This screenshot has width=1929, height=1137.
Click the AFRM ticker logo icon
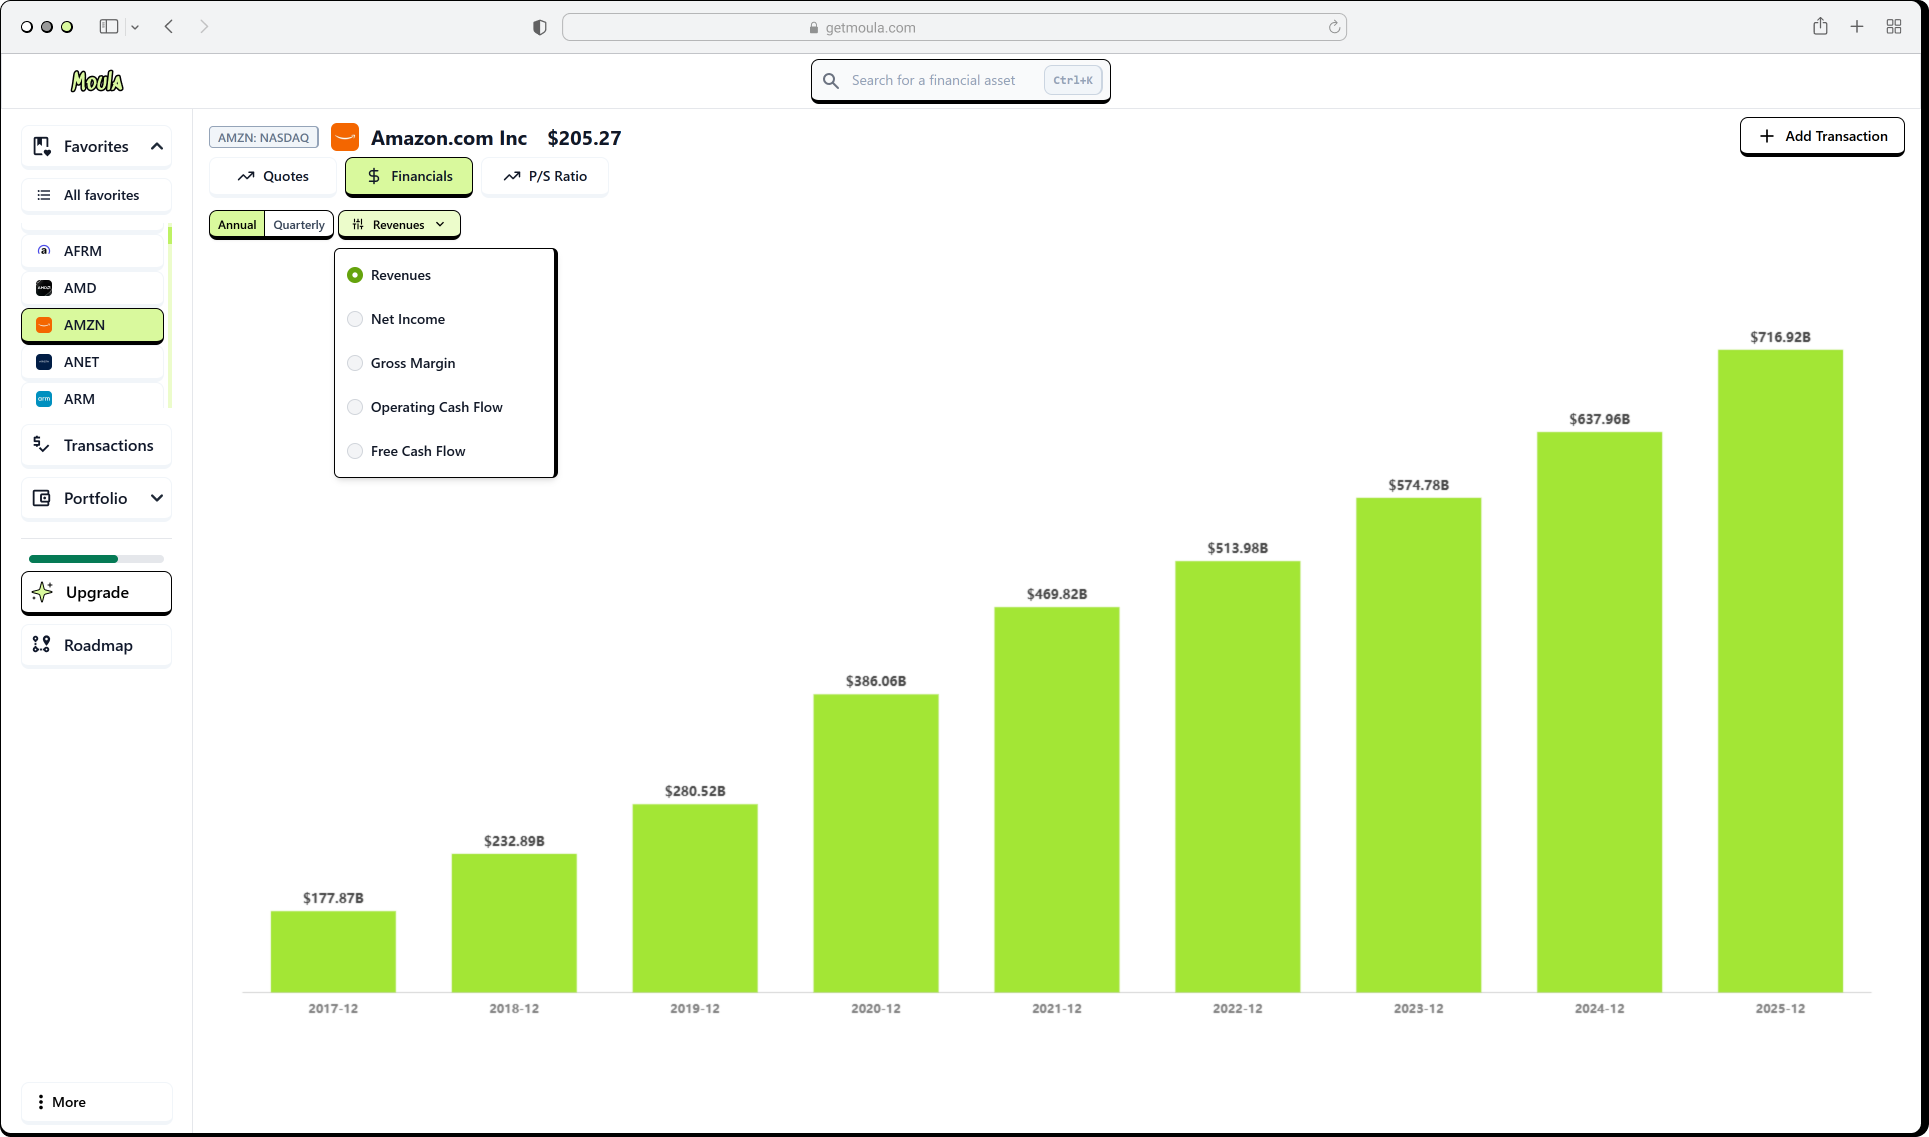click(x=44, y=251)
